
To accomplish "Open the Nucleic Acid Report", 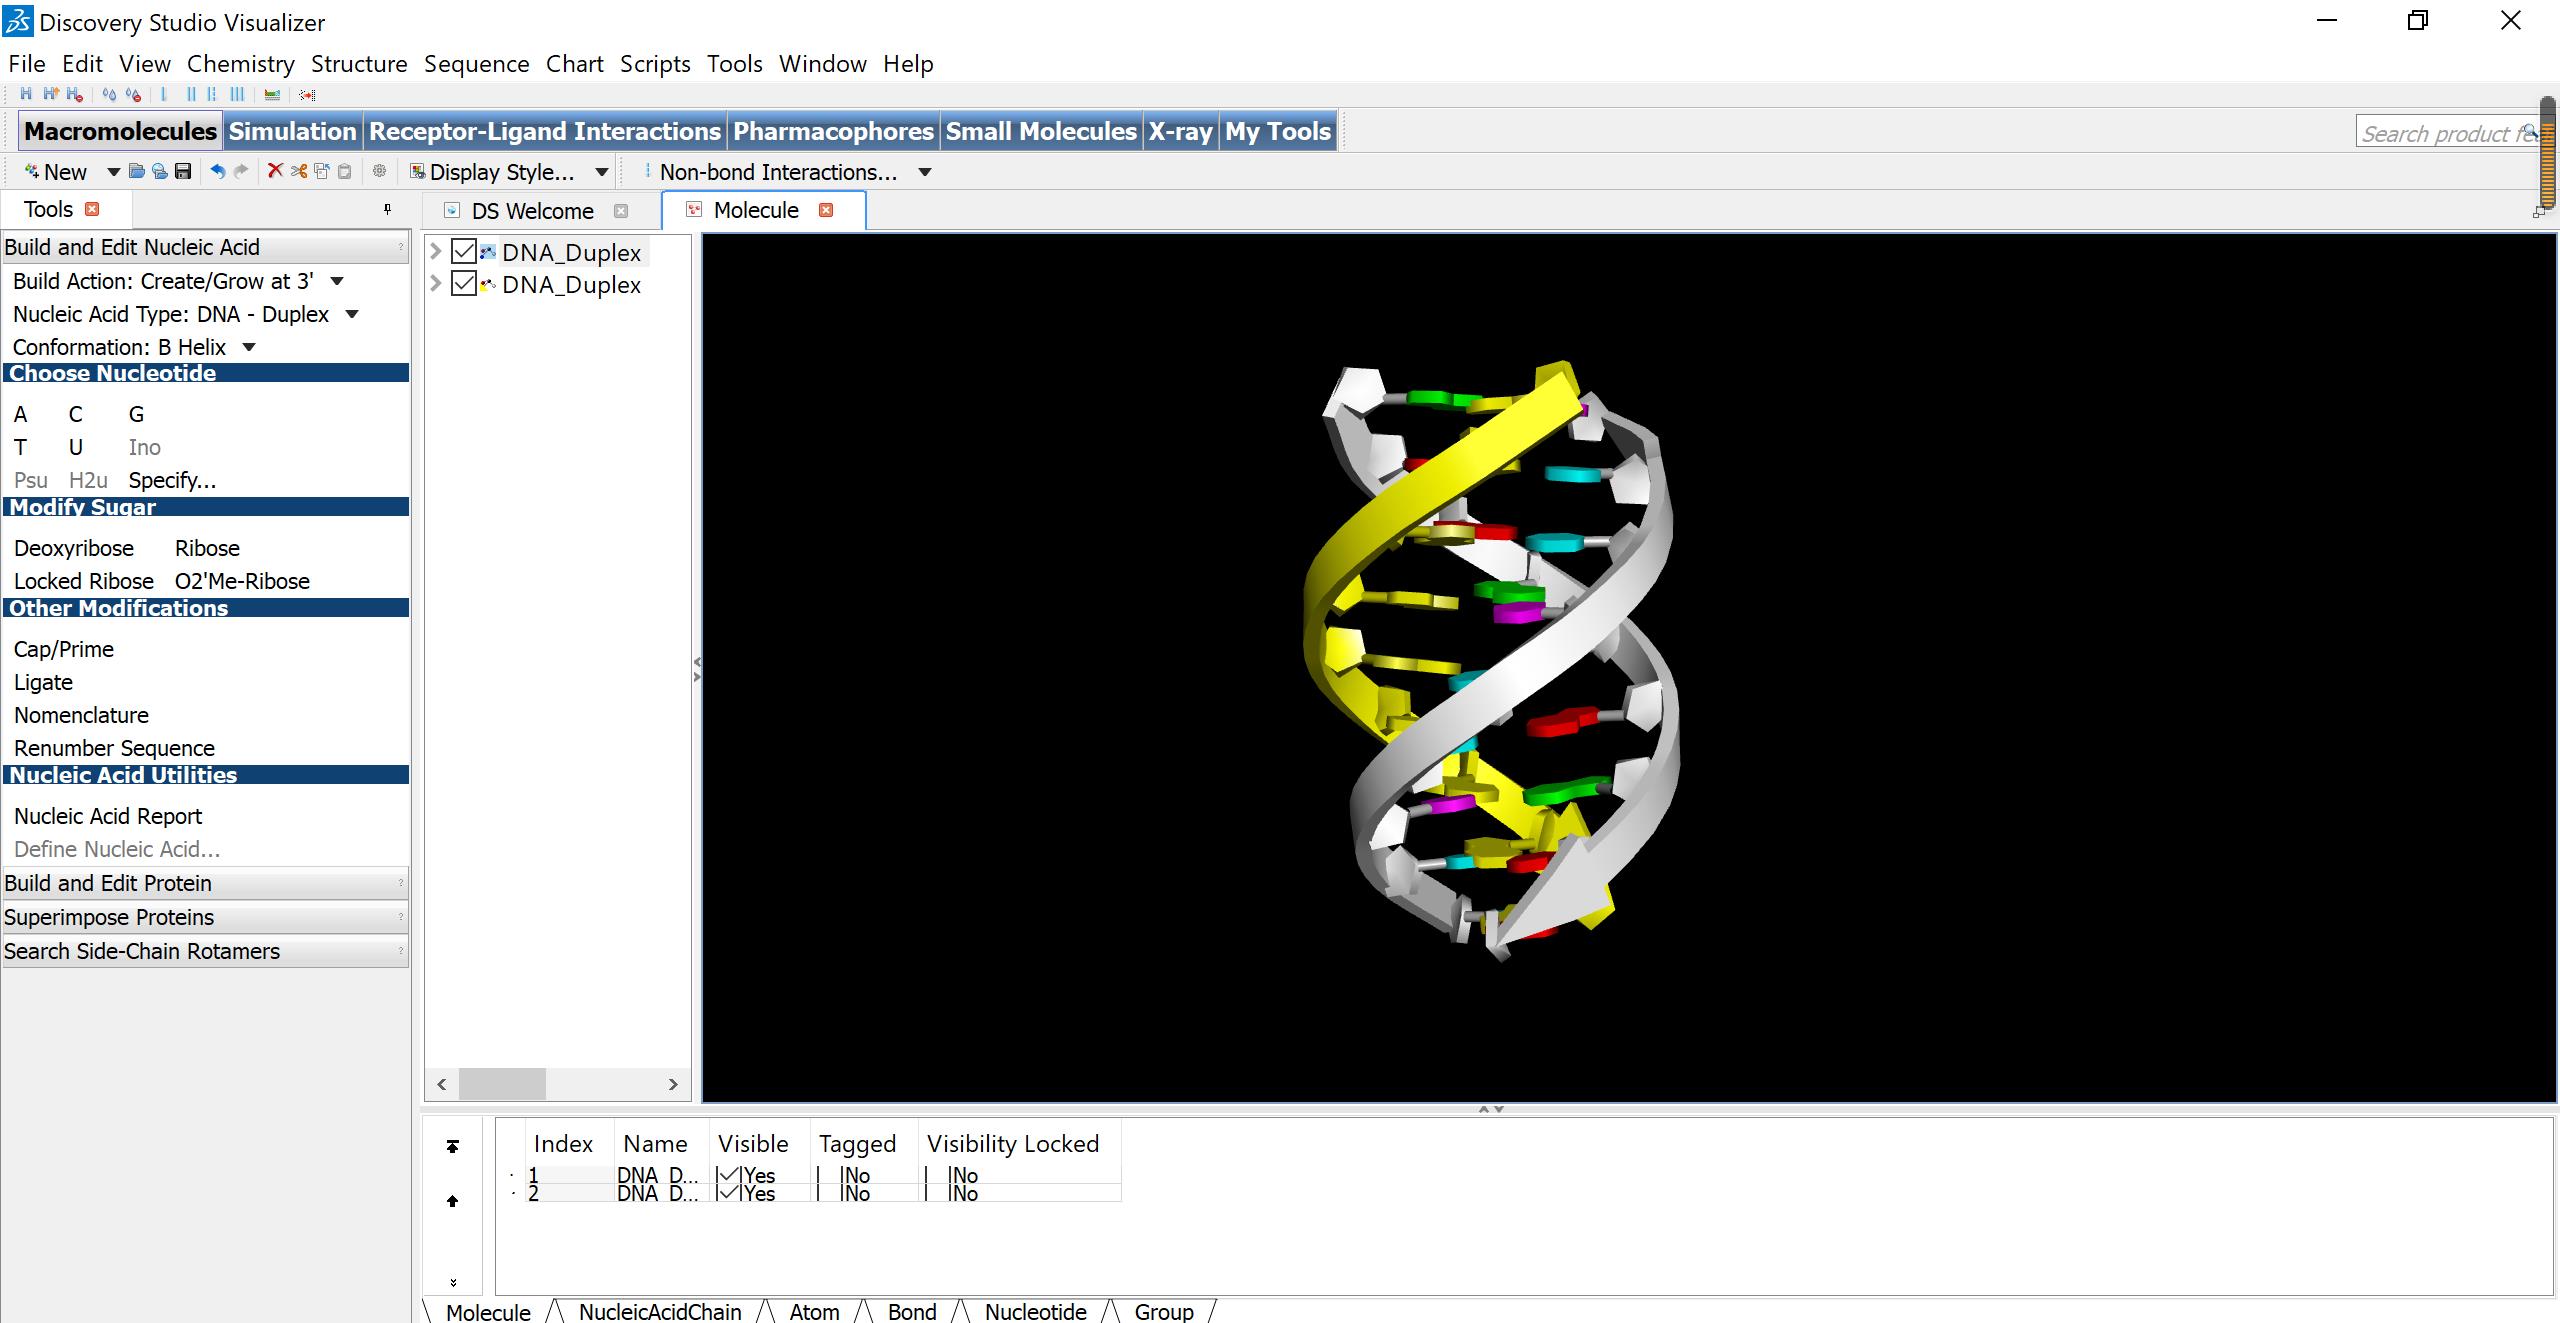I will pos(108,816).
